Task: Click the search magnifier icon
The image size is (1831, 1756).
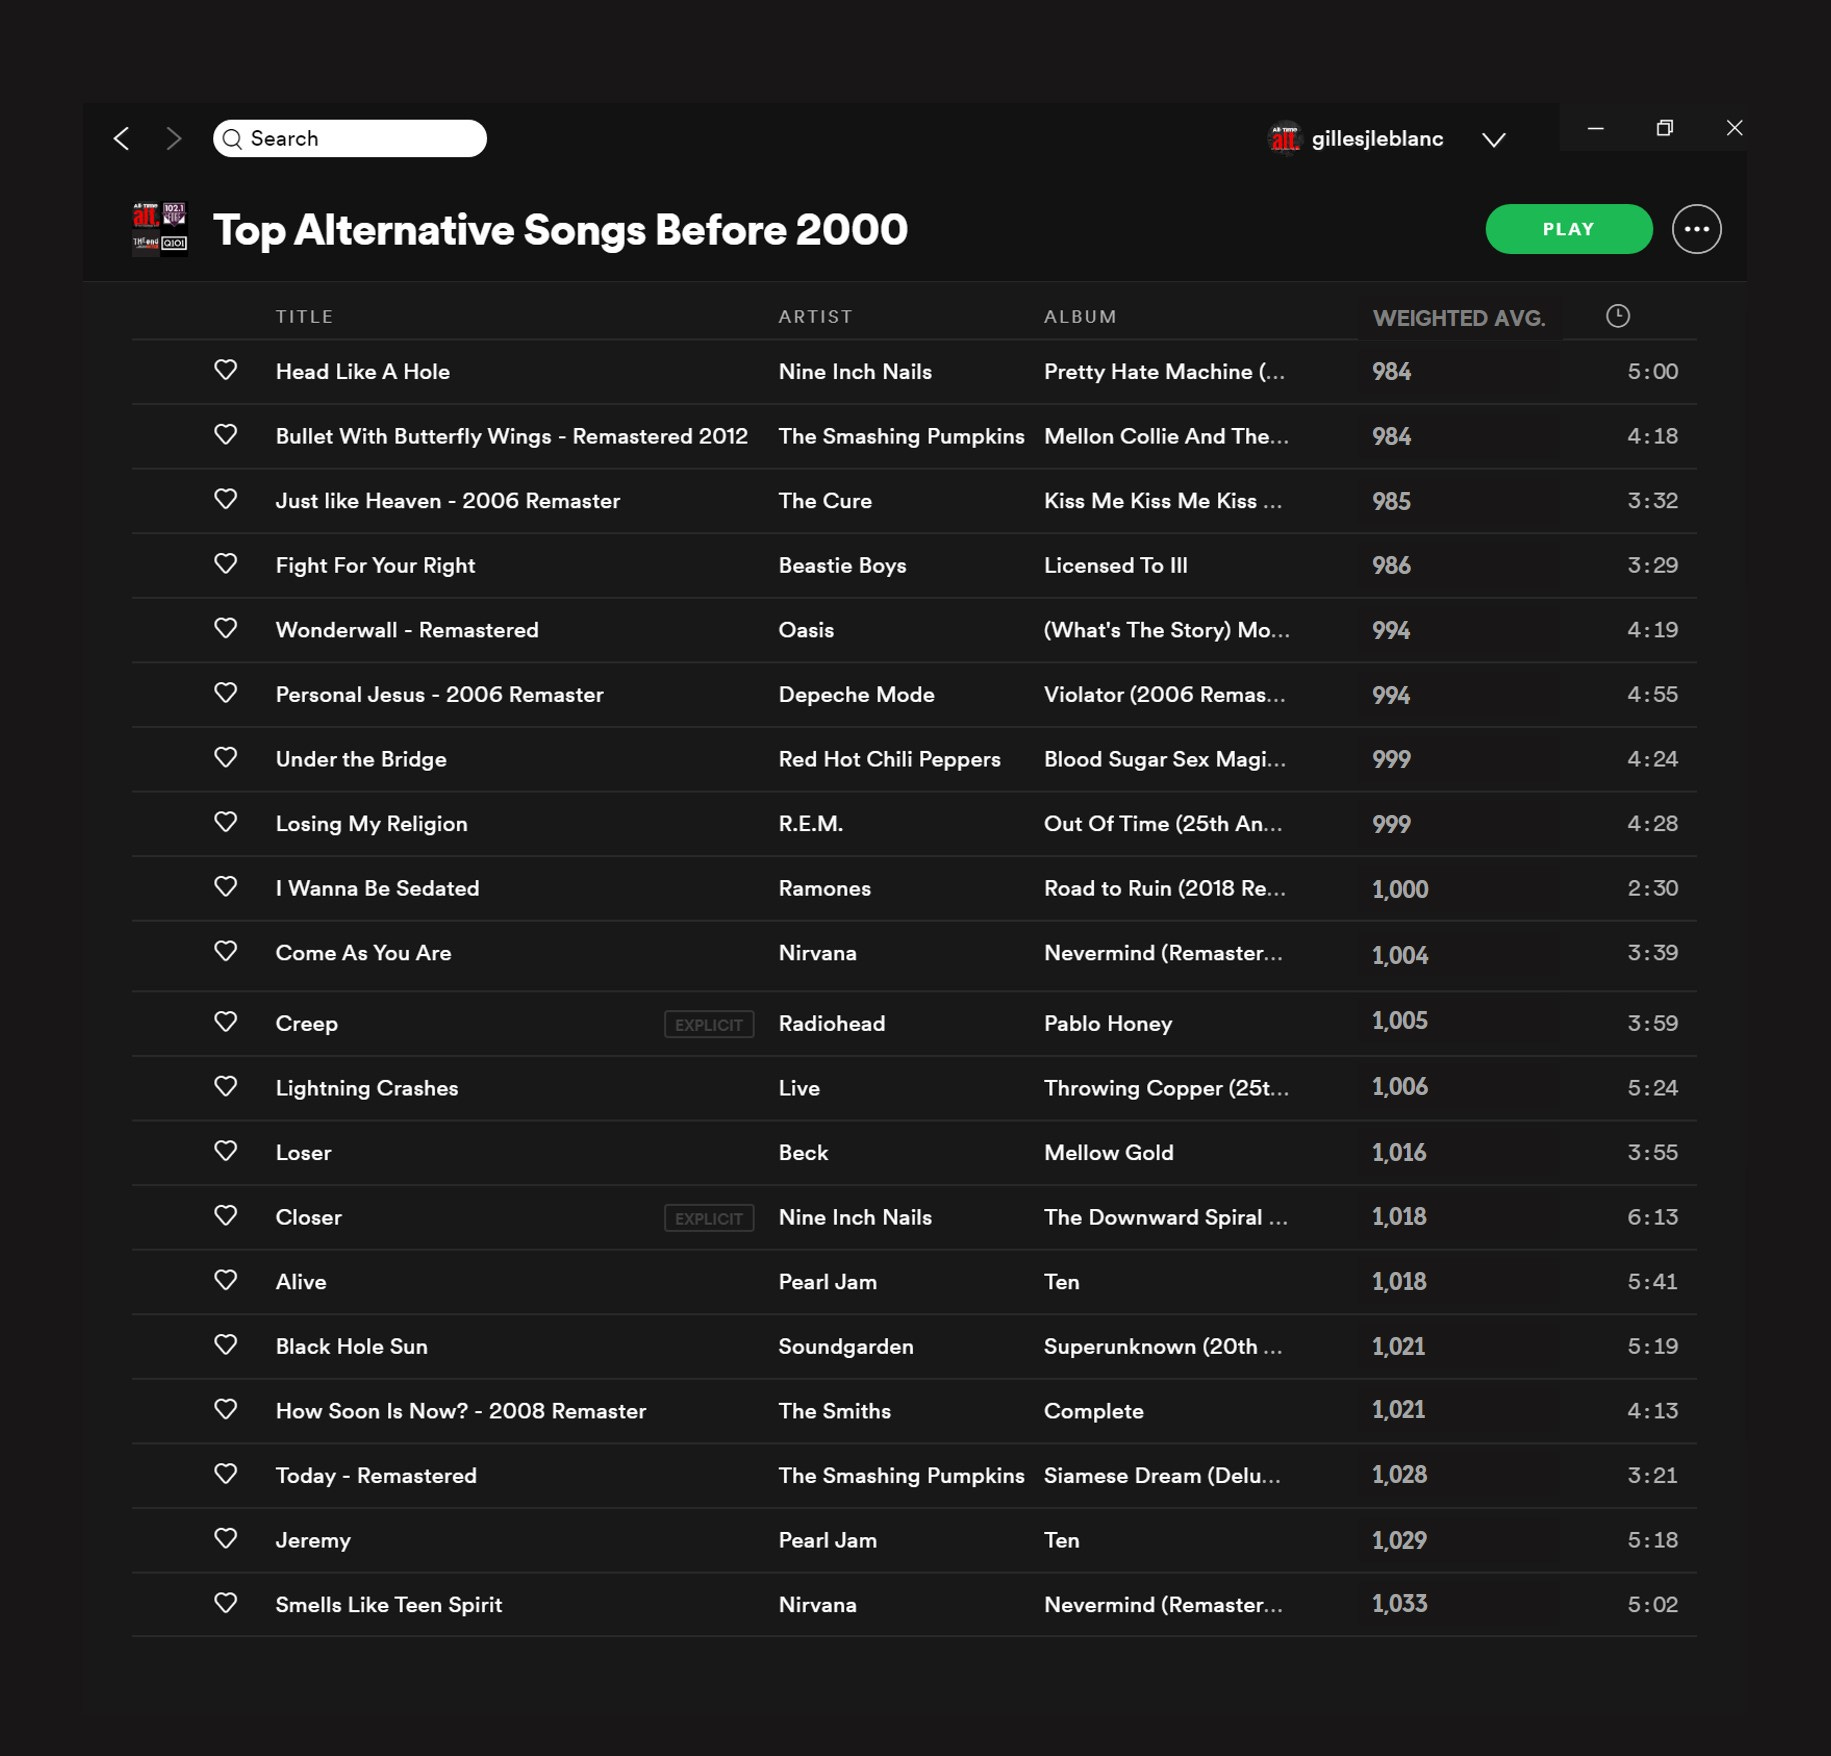Action: pyautogui.click(x=232, y=138)
